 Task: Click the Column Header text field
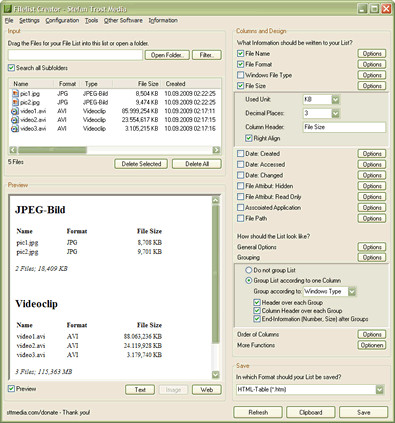[344, 127]
